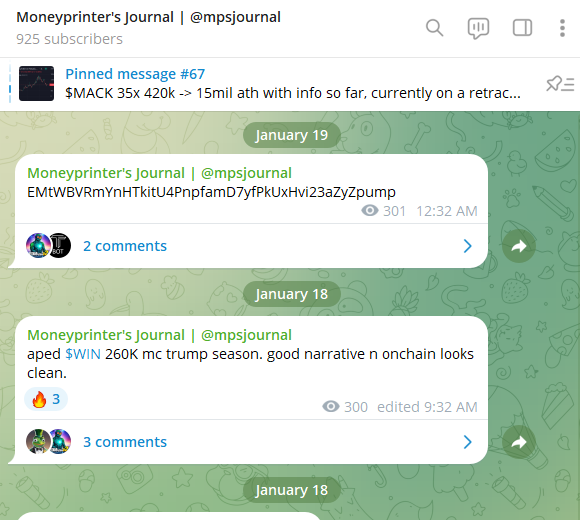
Task: Click the EMtWBVRm...pump contract address text
Action: tap(211, 192)
